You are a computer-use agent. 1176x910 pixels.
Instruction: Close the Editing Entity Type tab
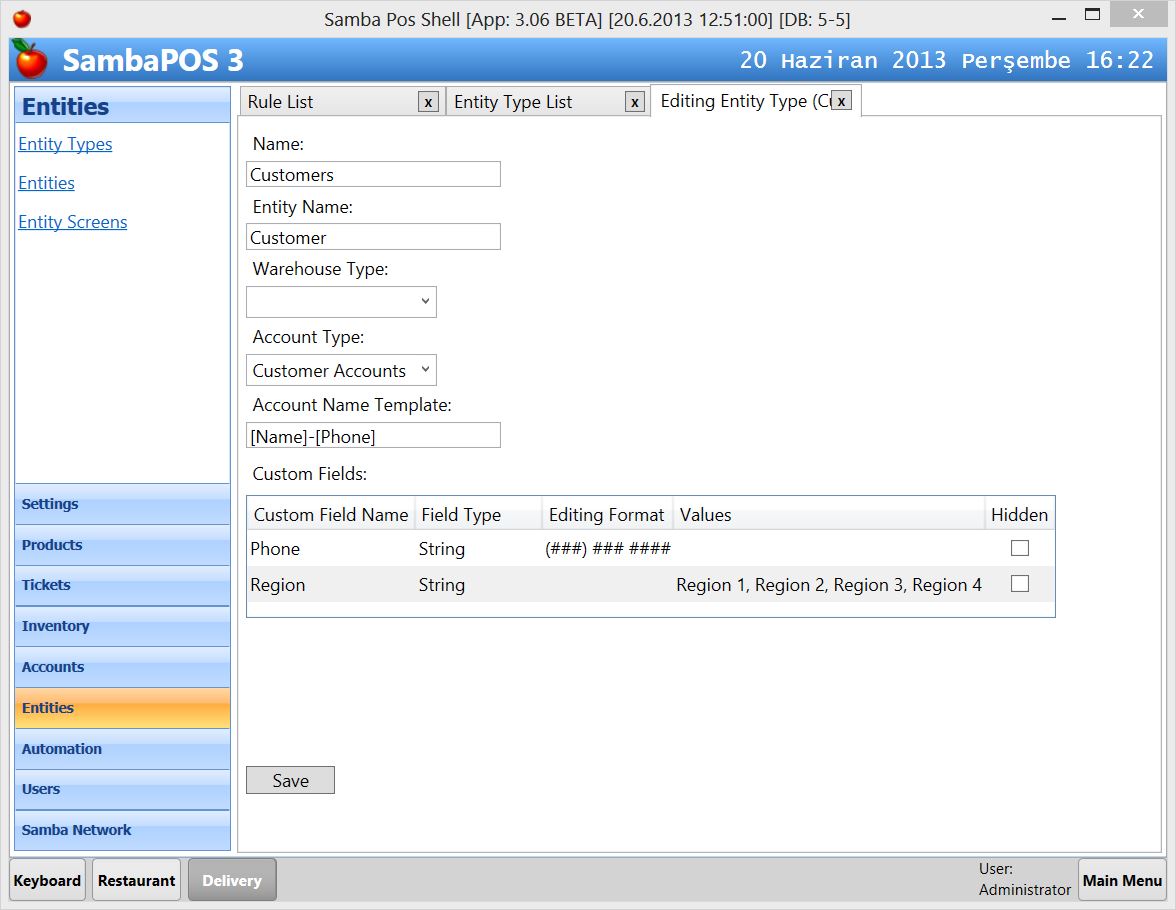click(x=841, y=101)
